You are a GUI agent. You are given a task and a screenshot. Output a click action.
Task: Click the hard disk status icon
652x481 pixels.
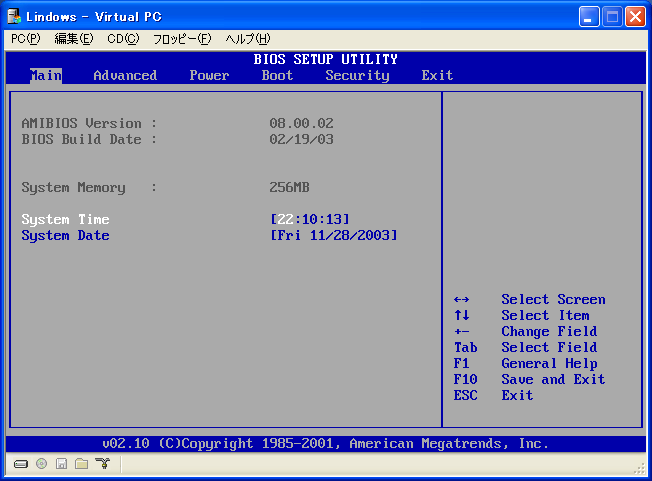21,464
